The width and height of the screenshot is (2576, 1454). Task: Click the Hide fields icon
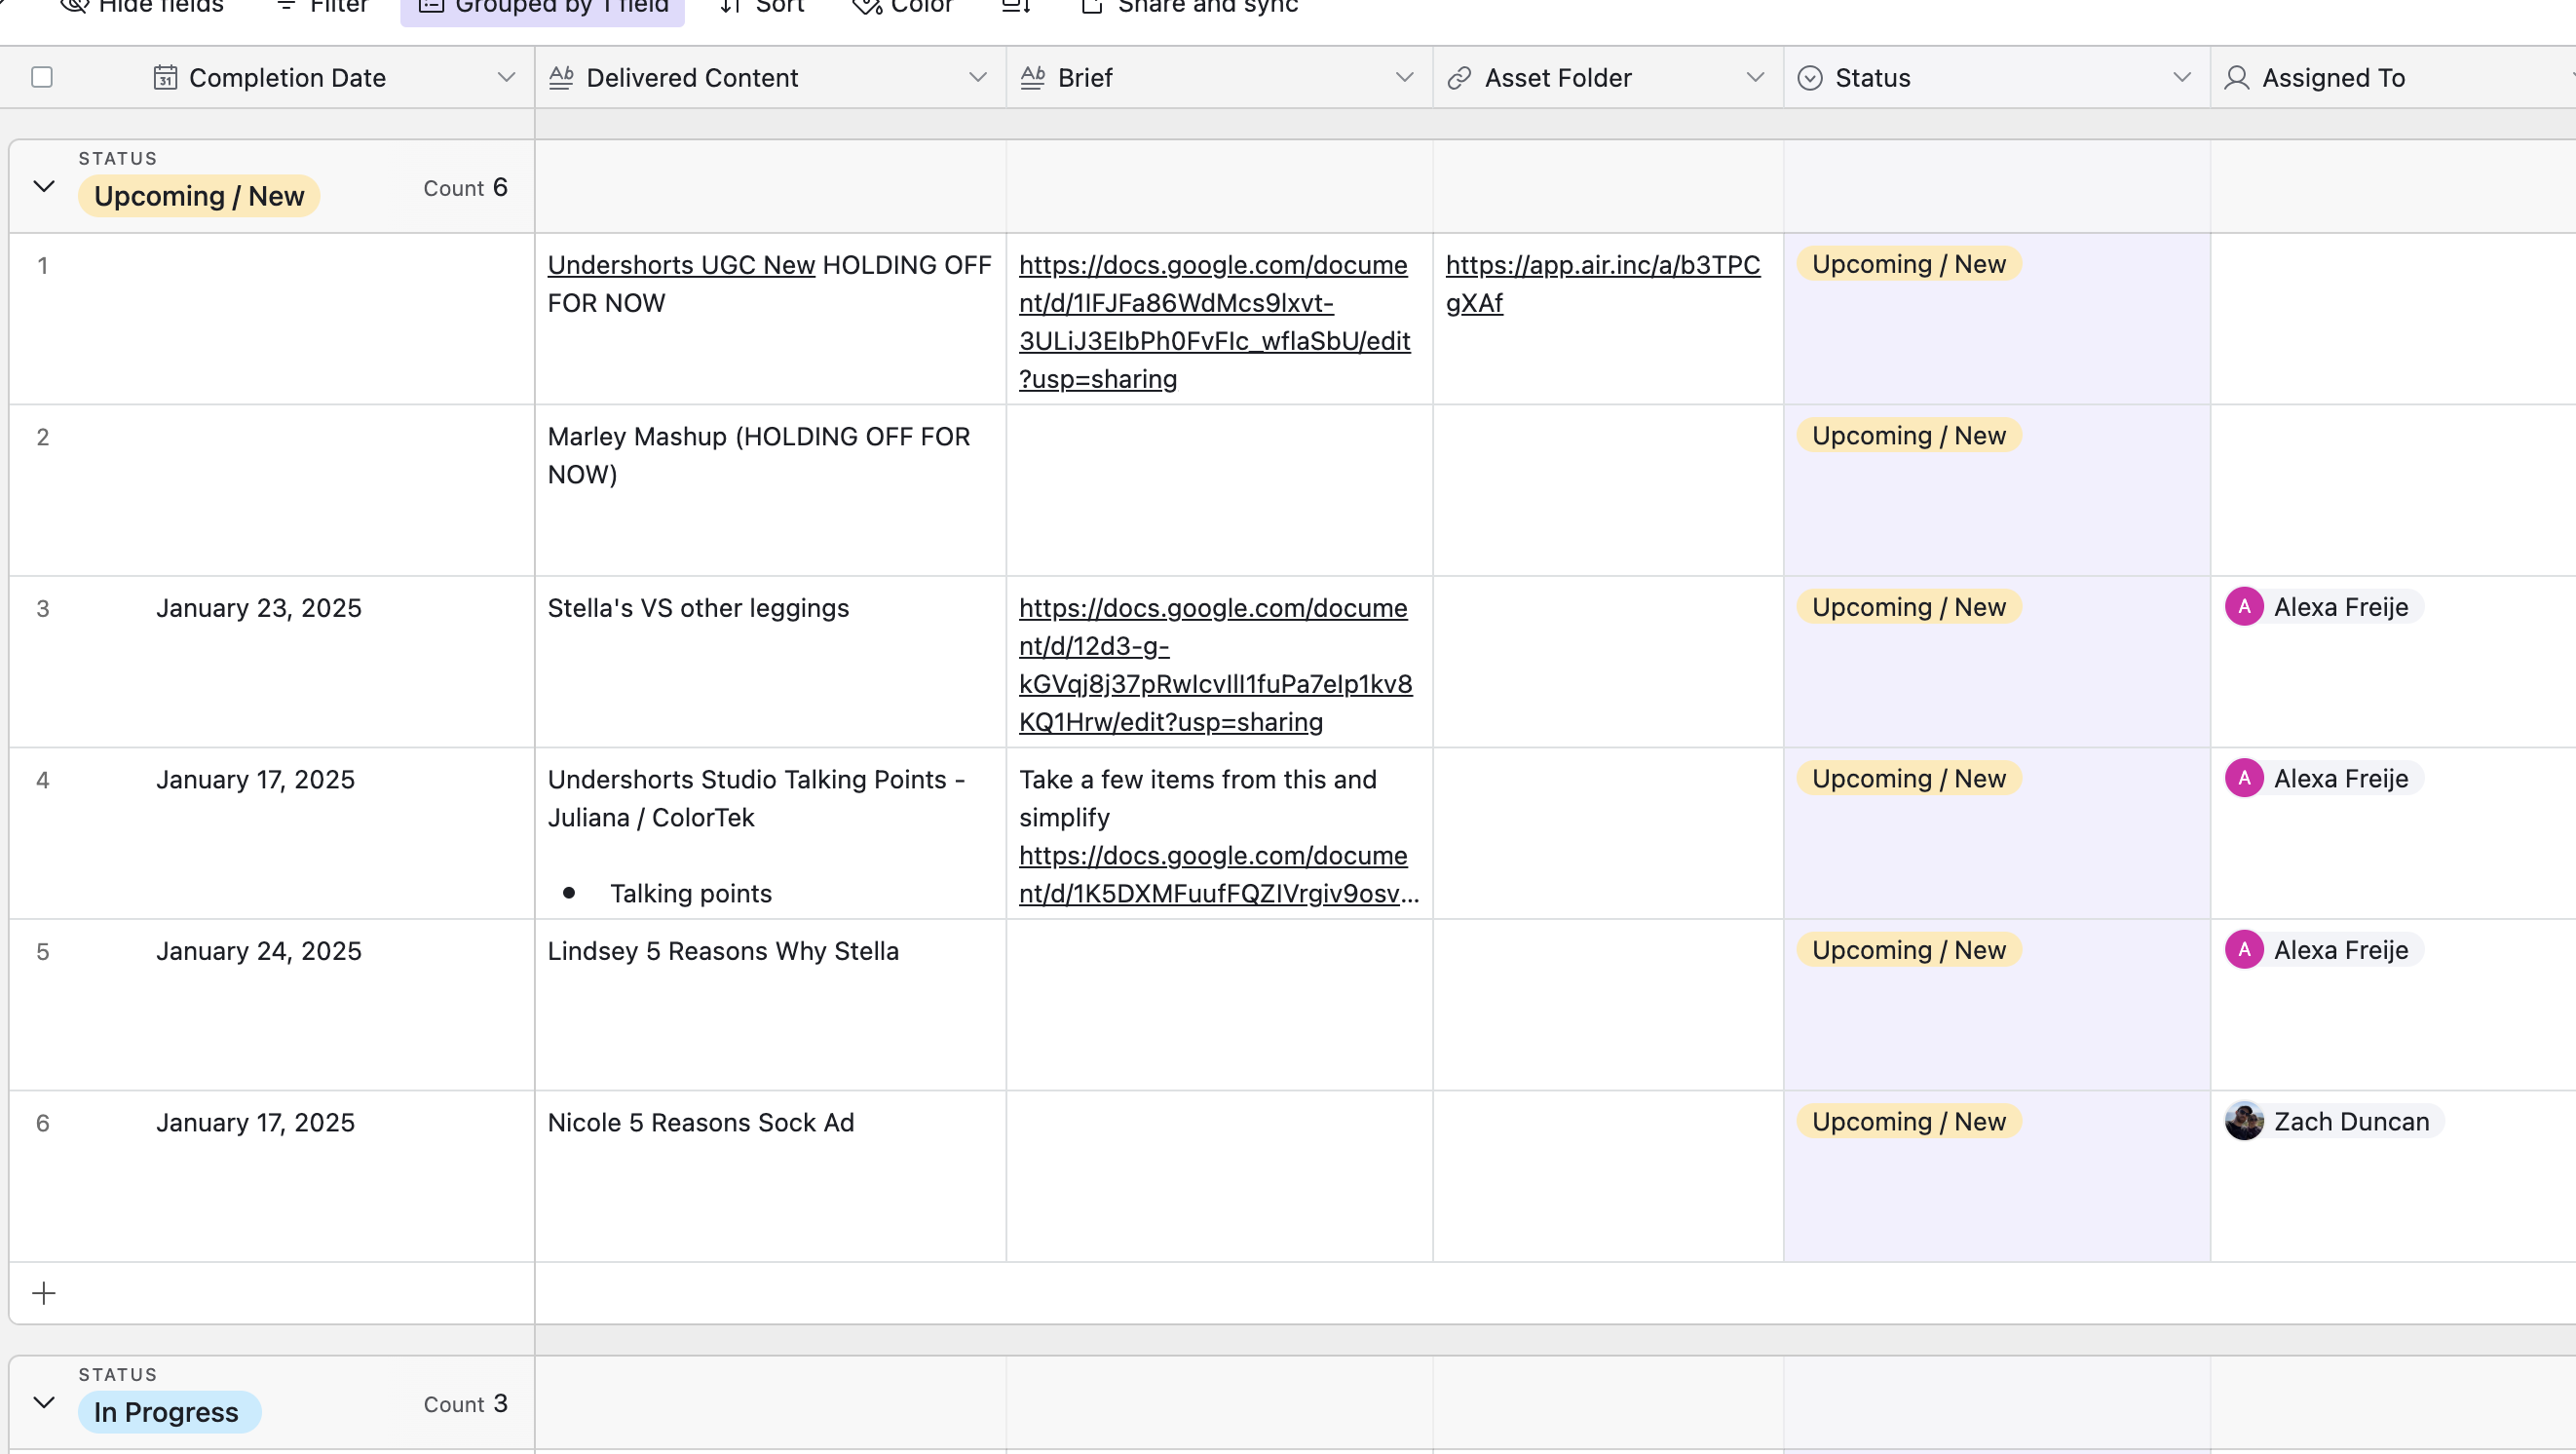[75, 7]
